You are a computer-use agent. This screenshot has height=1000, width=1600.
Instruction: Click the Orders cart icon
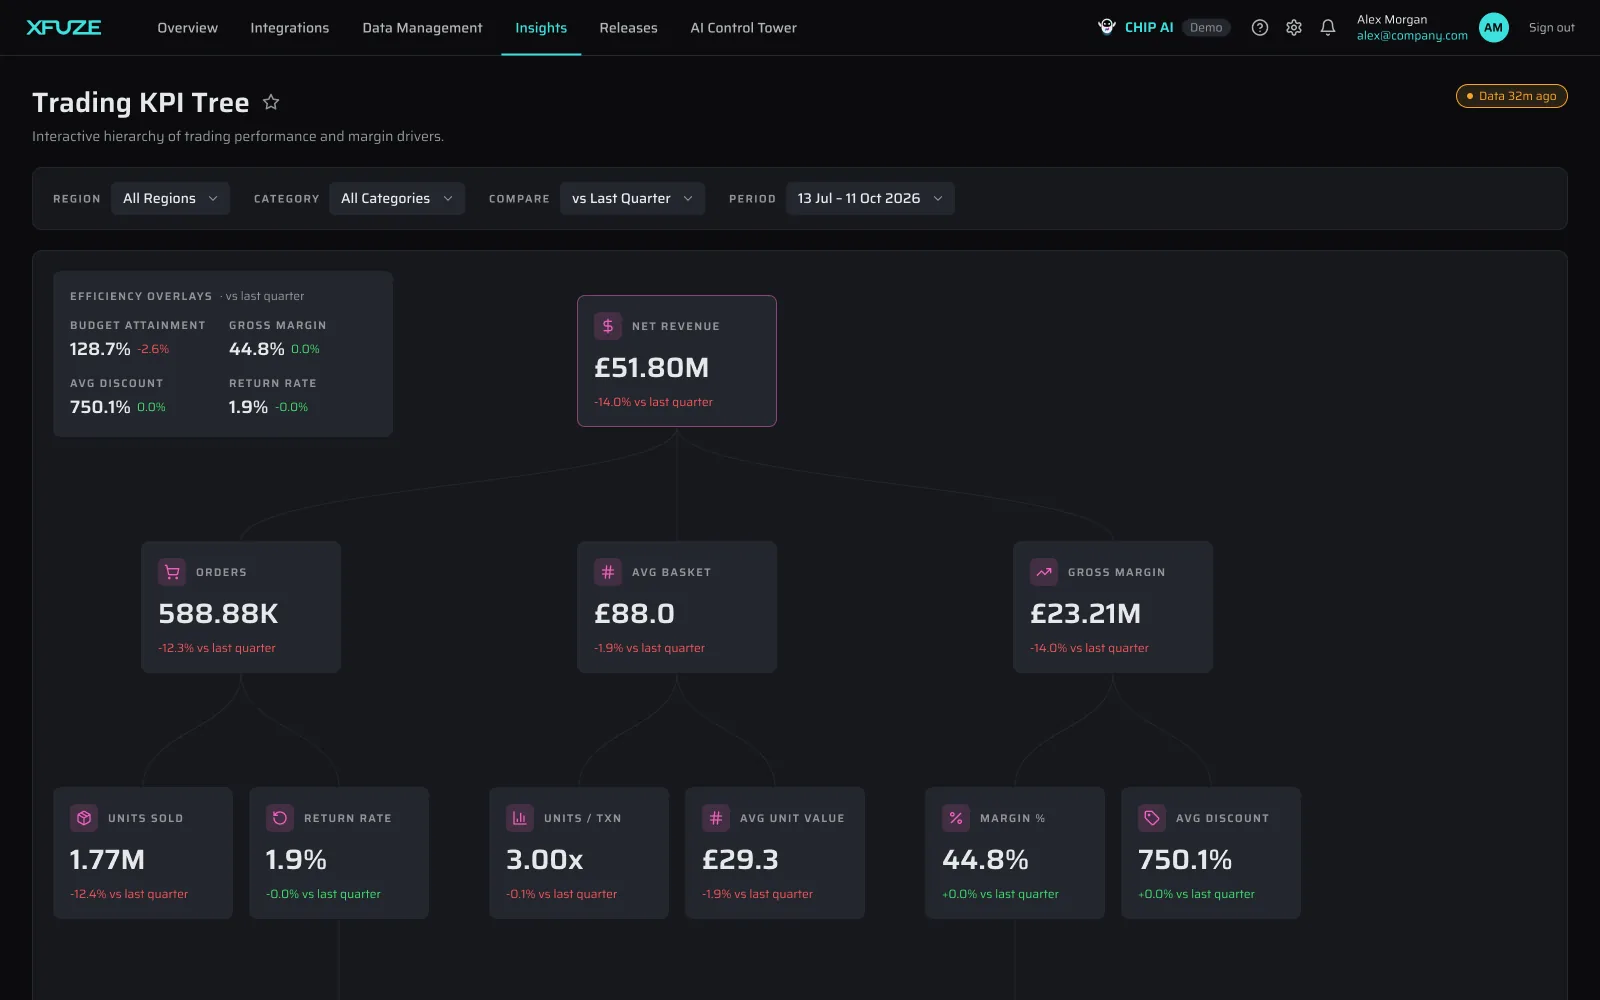[172, 572]
